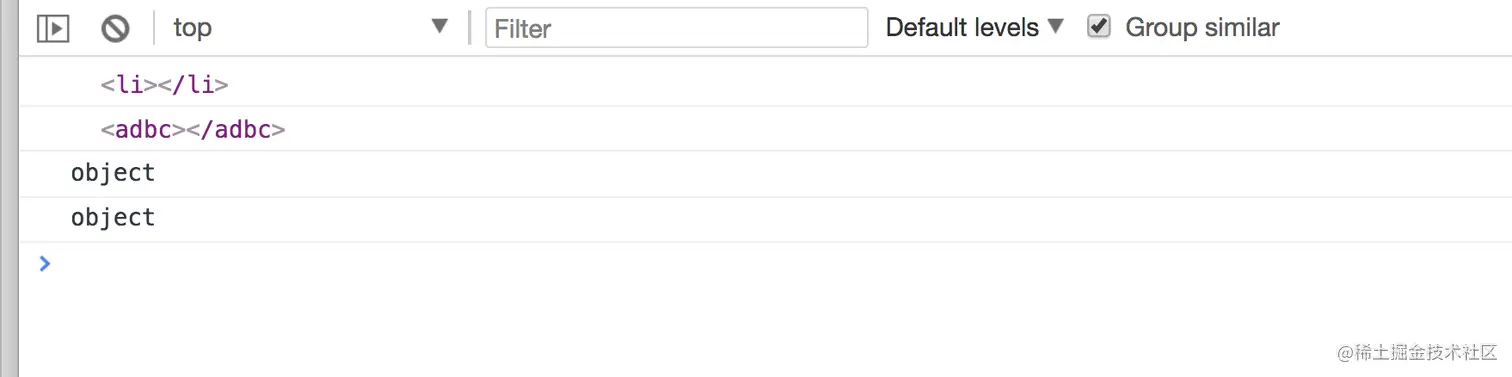Clear the console with the ban icon
The width and height of the screenshot is (1512, 377).
115,28
